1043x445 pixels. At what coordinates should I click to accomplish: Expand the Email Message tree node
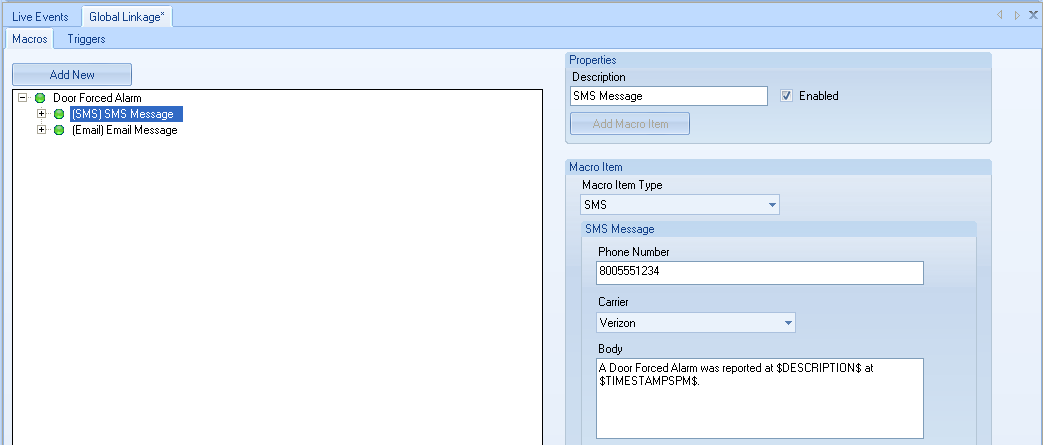tap(41, 130)
